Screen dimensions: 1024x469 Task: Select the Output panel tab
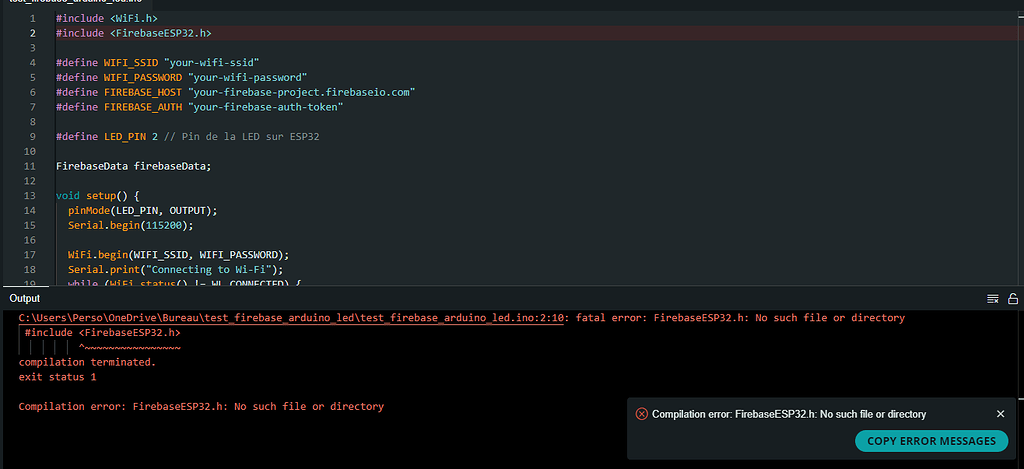[25, 298]
